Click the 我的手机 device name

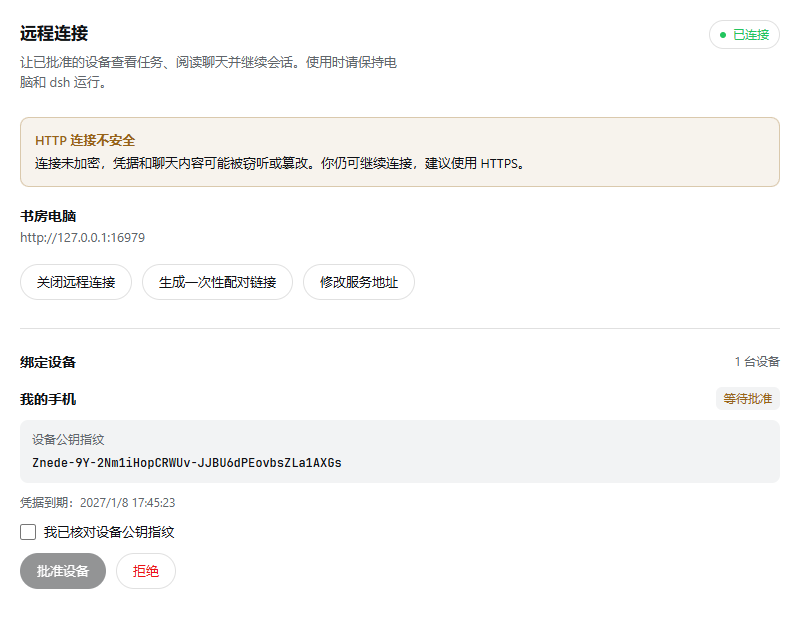[48, 399]
